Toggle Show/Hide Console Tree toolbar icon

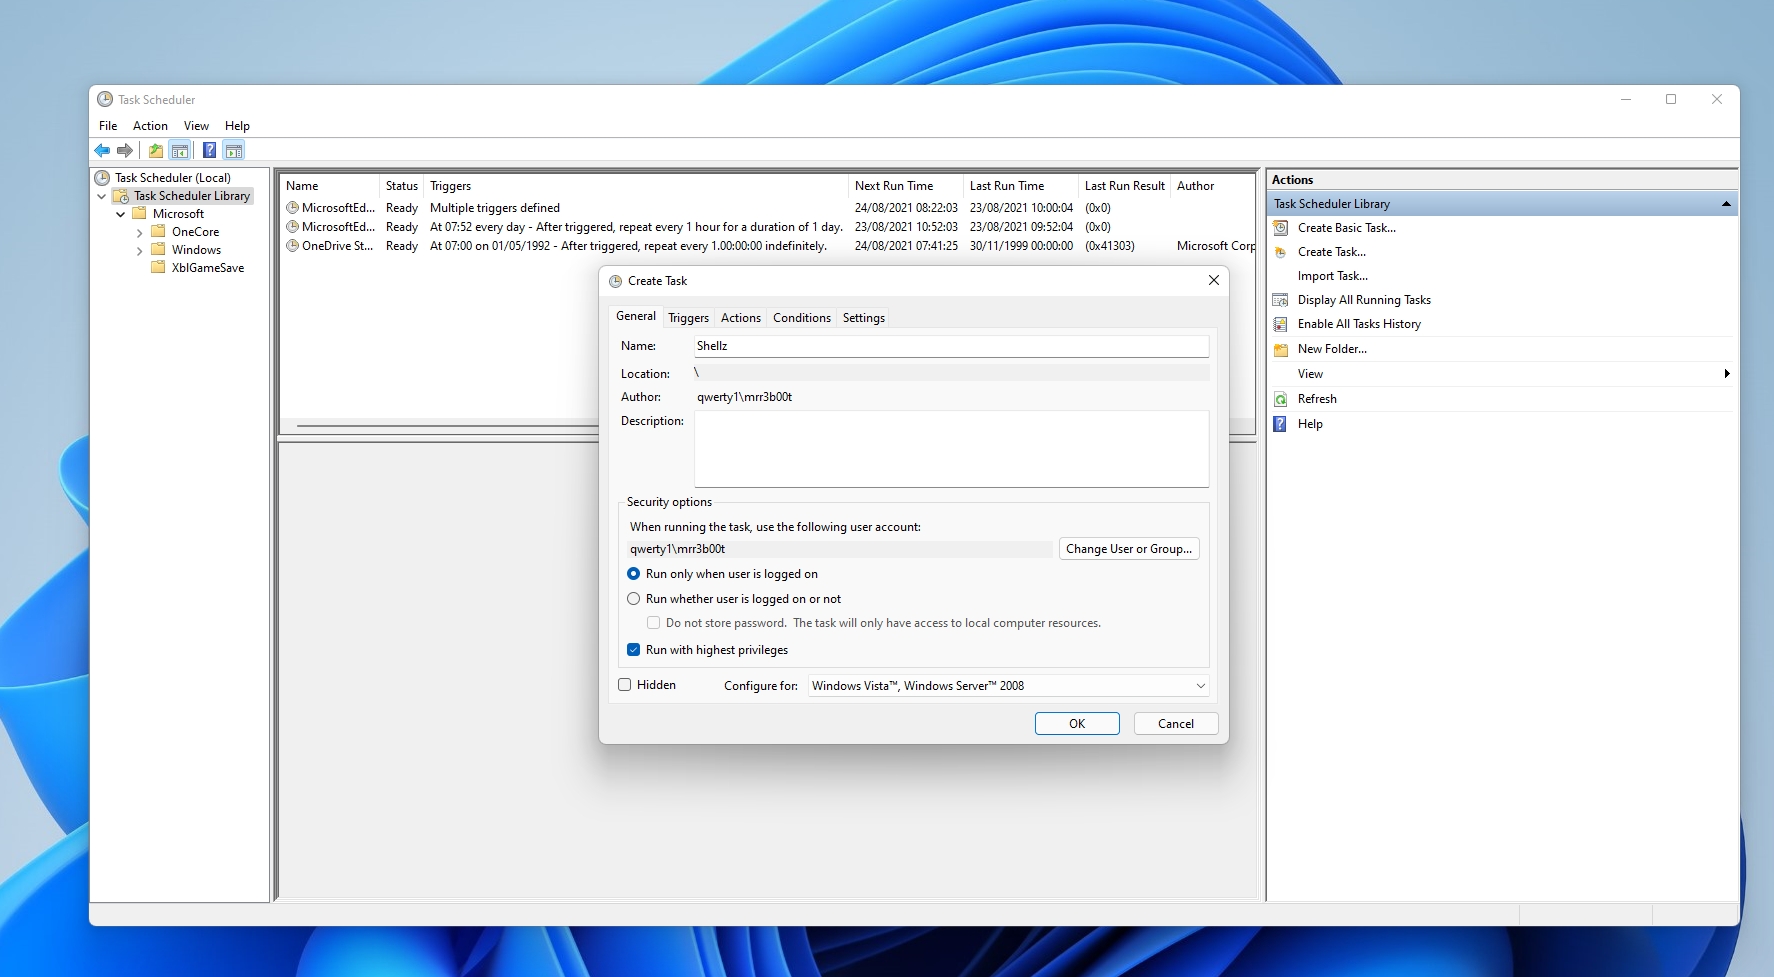[180, 150]
